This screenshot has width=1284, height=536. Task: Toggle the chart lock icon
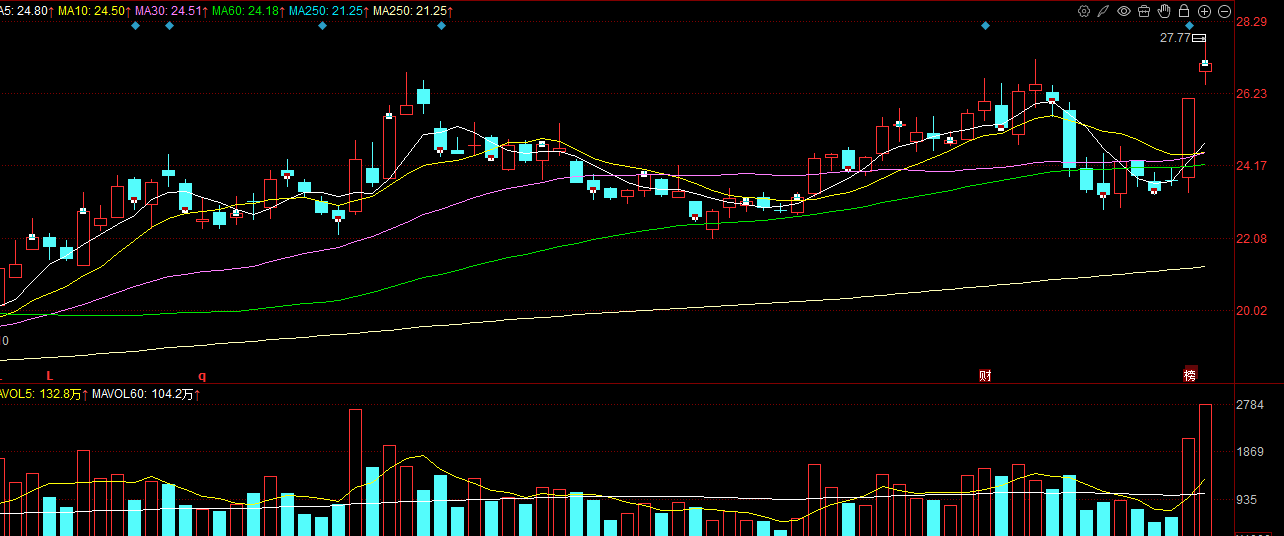coord(1184,11)
